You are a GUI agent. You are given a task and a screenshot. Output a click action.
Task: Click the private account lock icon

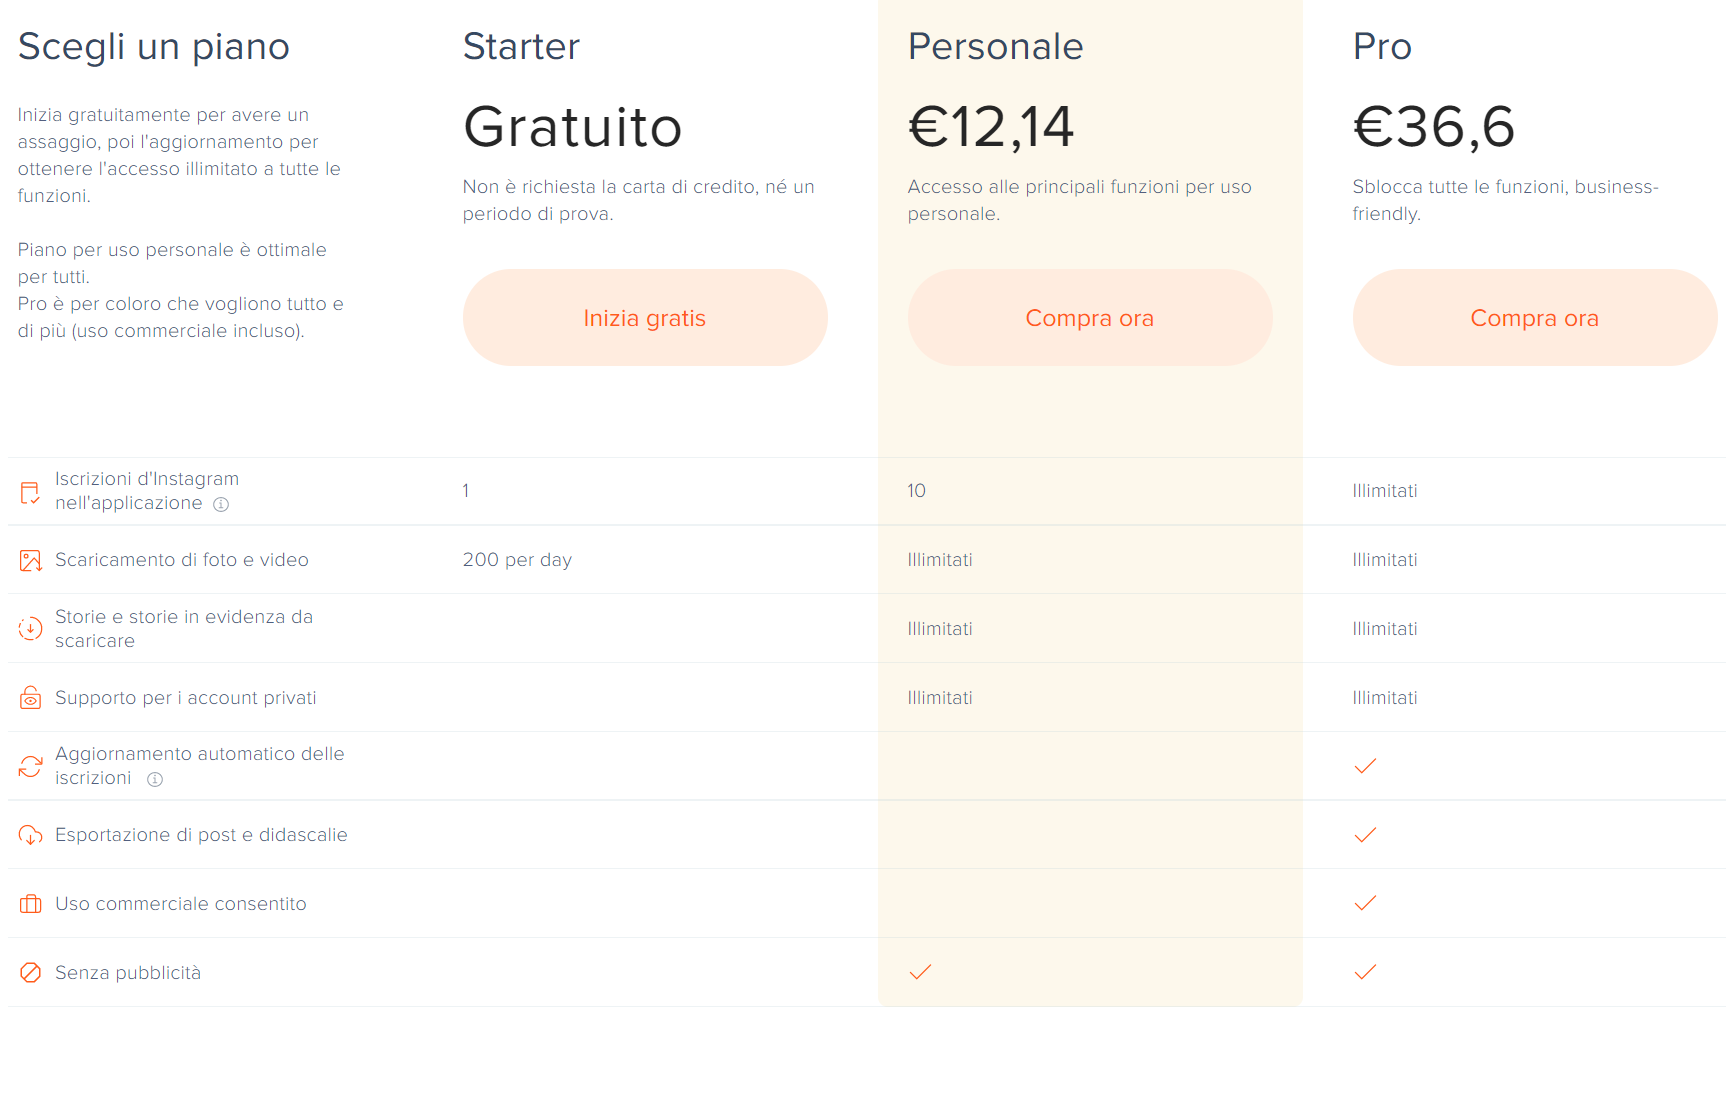30,698
